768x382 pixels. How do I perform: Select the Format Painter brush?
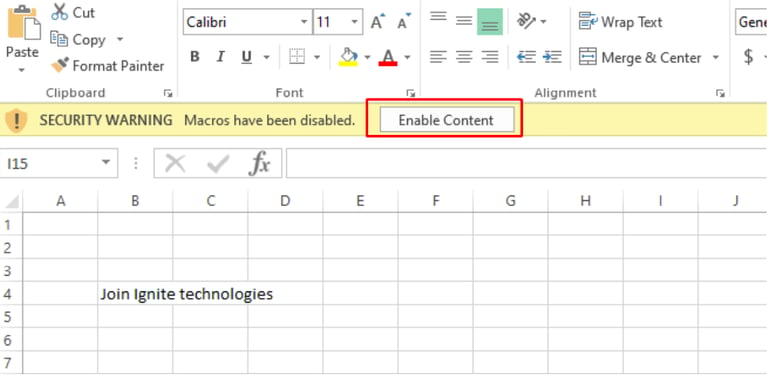tap(60, 65)
